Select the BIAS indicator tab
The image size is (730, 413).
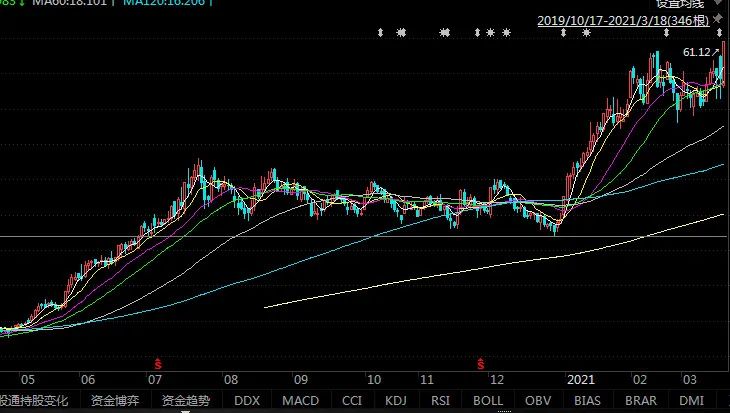click(x=588, y=401)
